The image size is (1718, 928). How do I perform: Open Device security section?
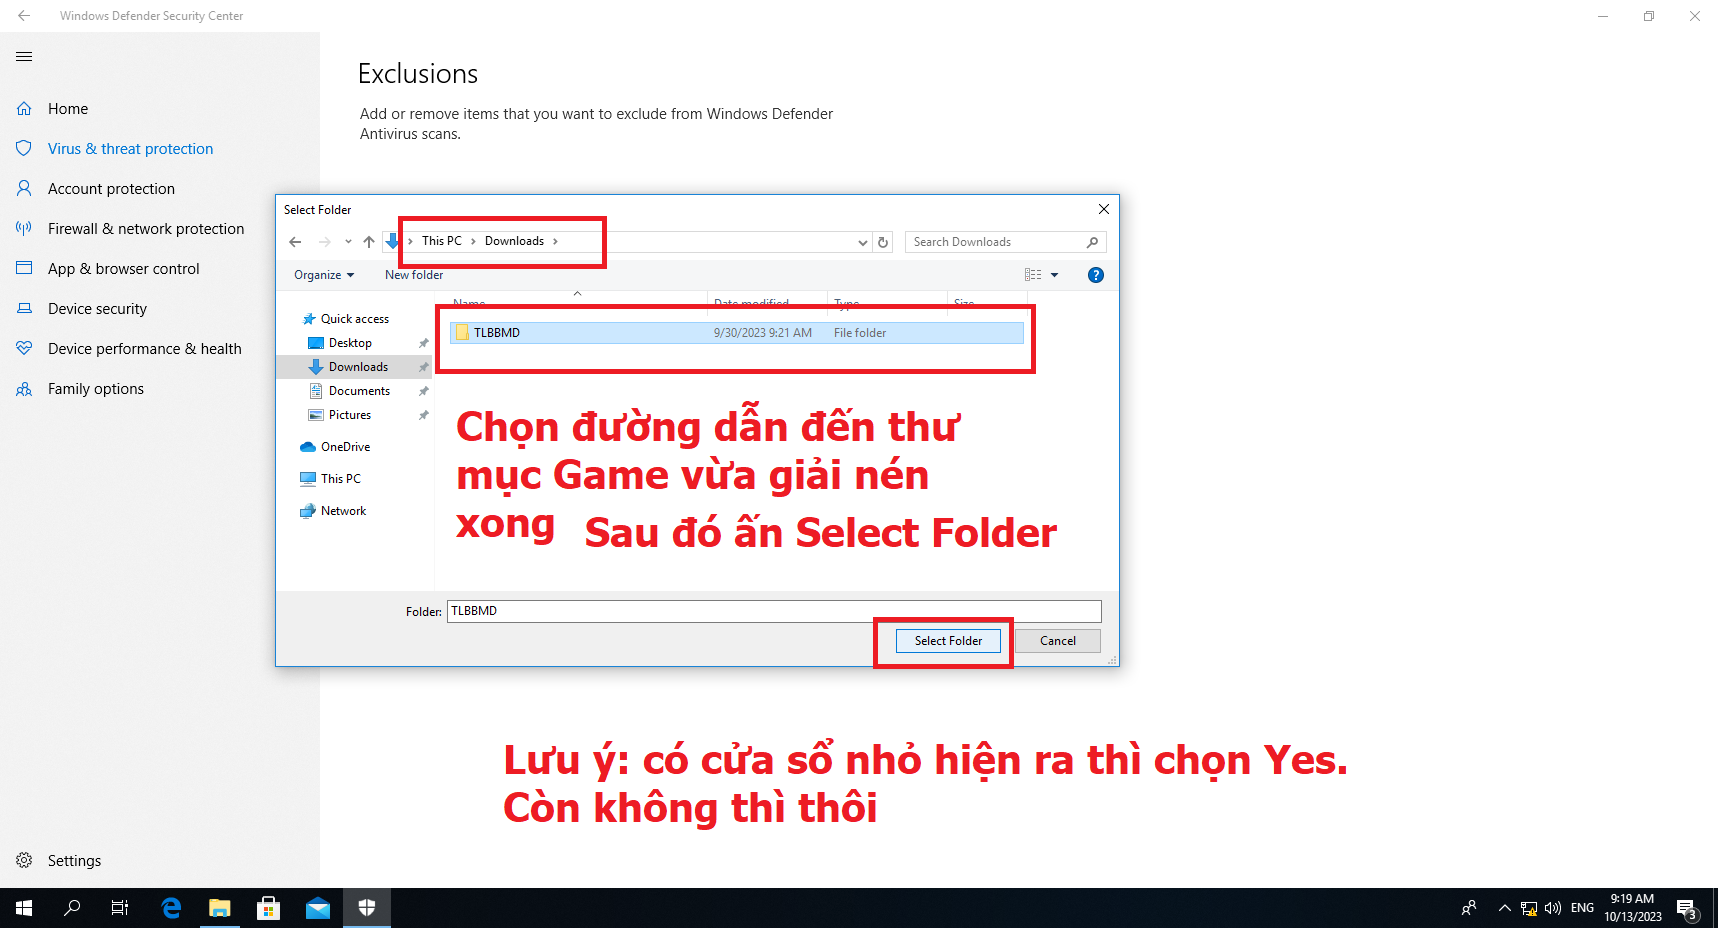click(x=97, y=309)
